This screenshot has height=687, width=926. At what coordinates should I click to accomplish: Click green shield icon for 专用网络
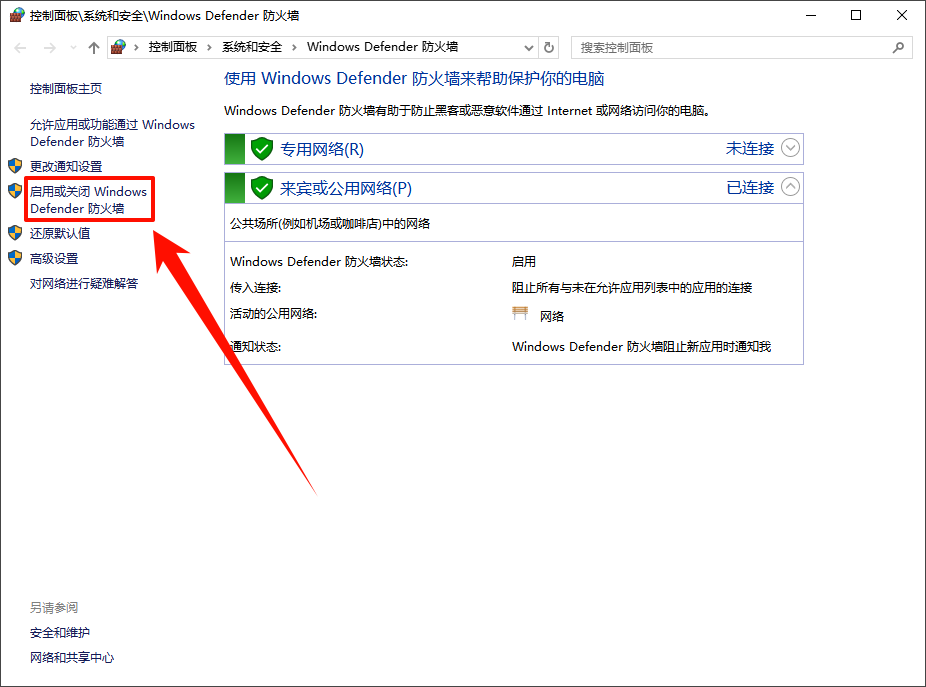[x=262, y=149]
